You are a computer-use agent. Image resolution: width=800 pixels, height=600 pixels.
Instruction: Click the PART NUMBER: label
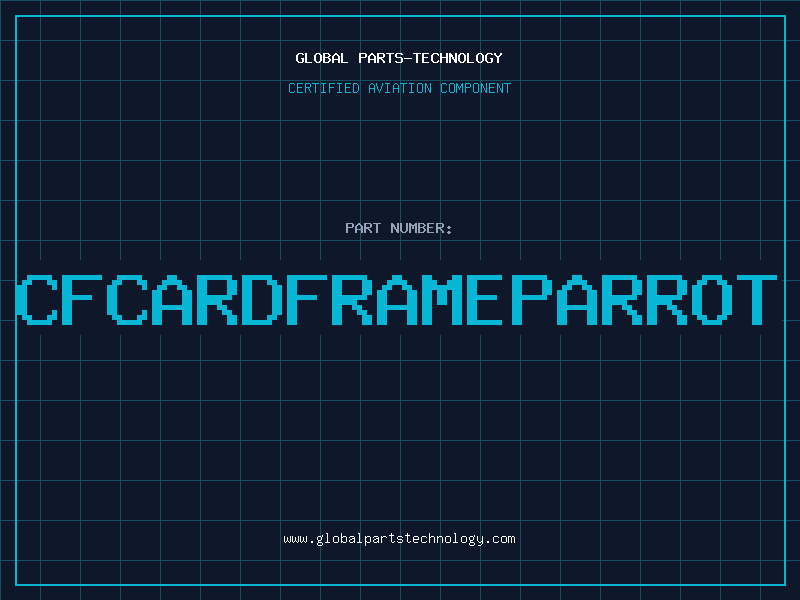[x=399, y=228]
